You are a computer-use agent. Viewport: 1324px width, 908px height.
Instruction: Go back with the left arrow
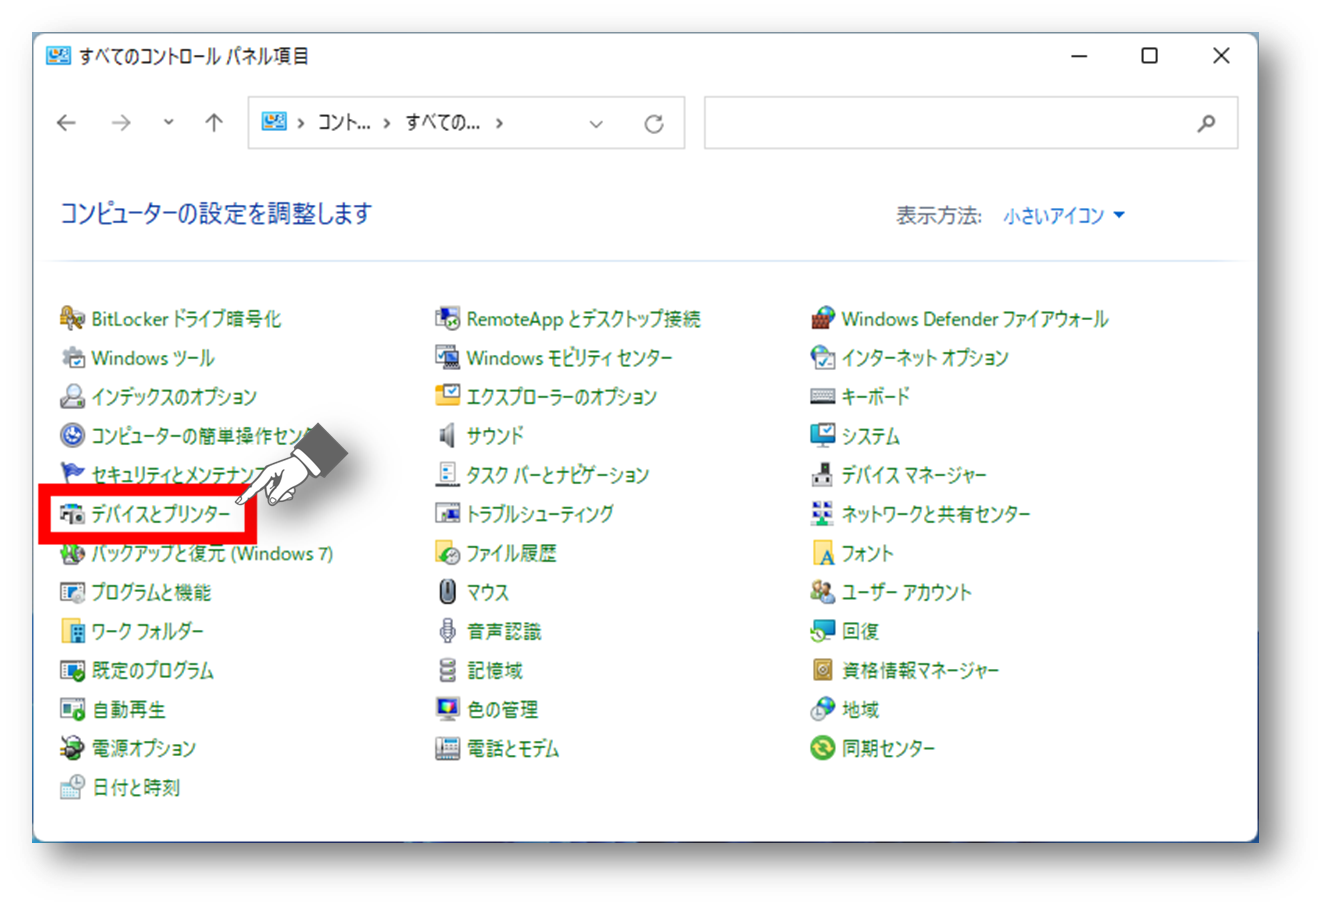click(67, 123)
